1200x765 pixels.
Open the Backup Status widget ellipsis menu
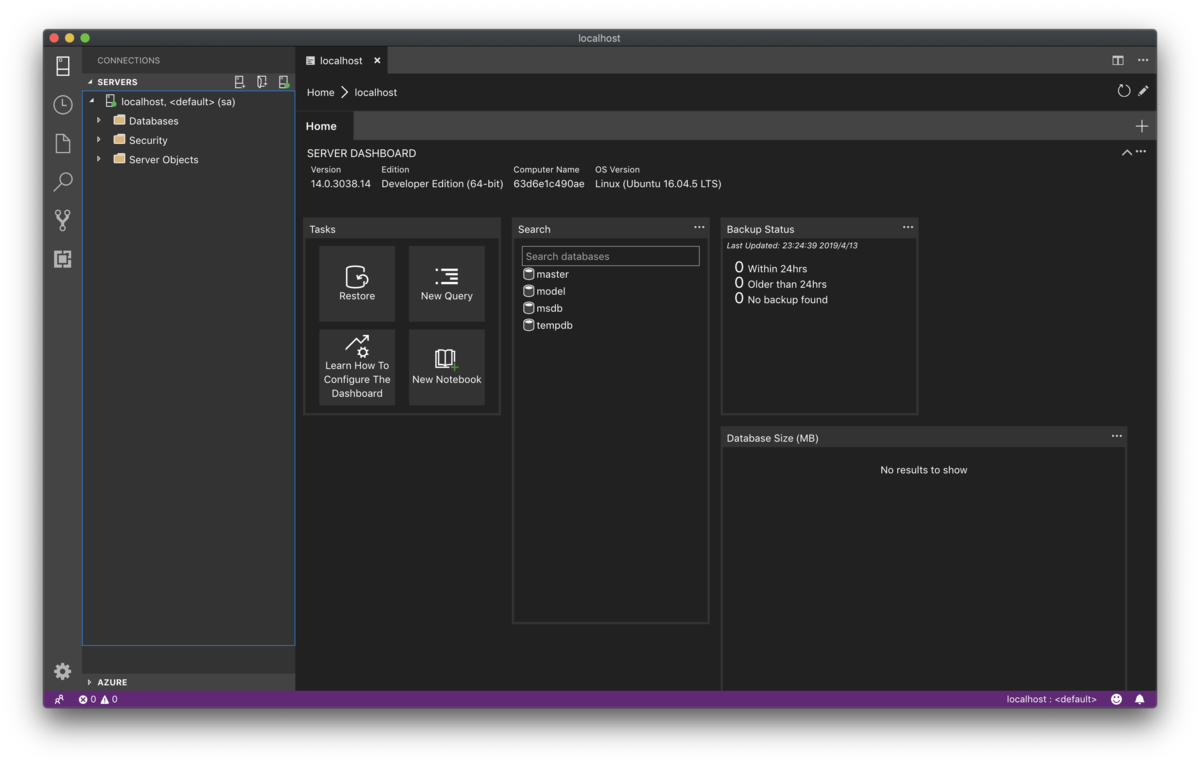pos(908,228)
